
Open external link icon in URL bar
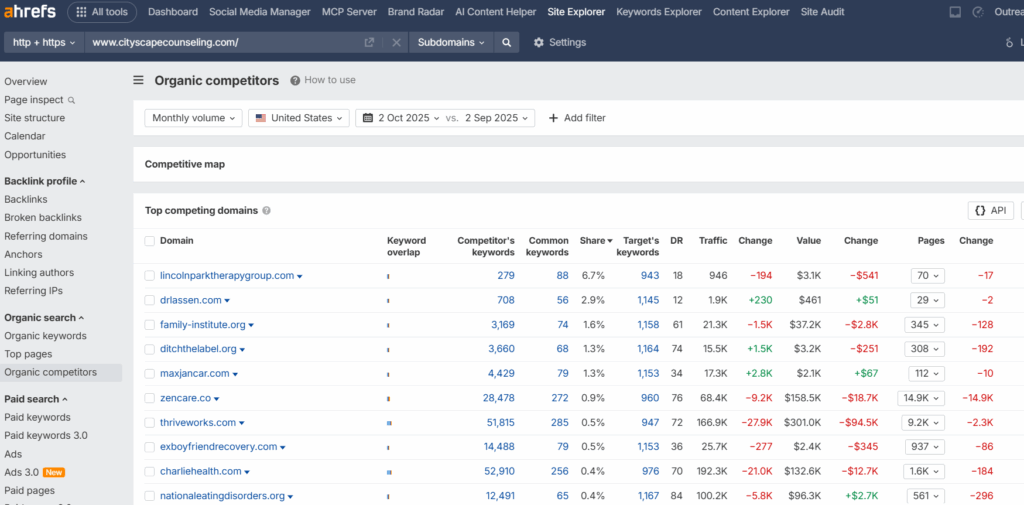(x=369, y=42)
